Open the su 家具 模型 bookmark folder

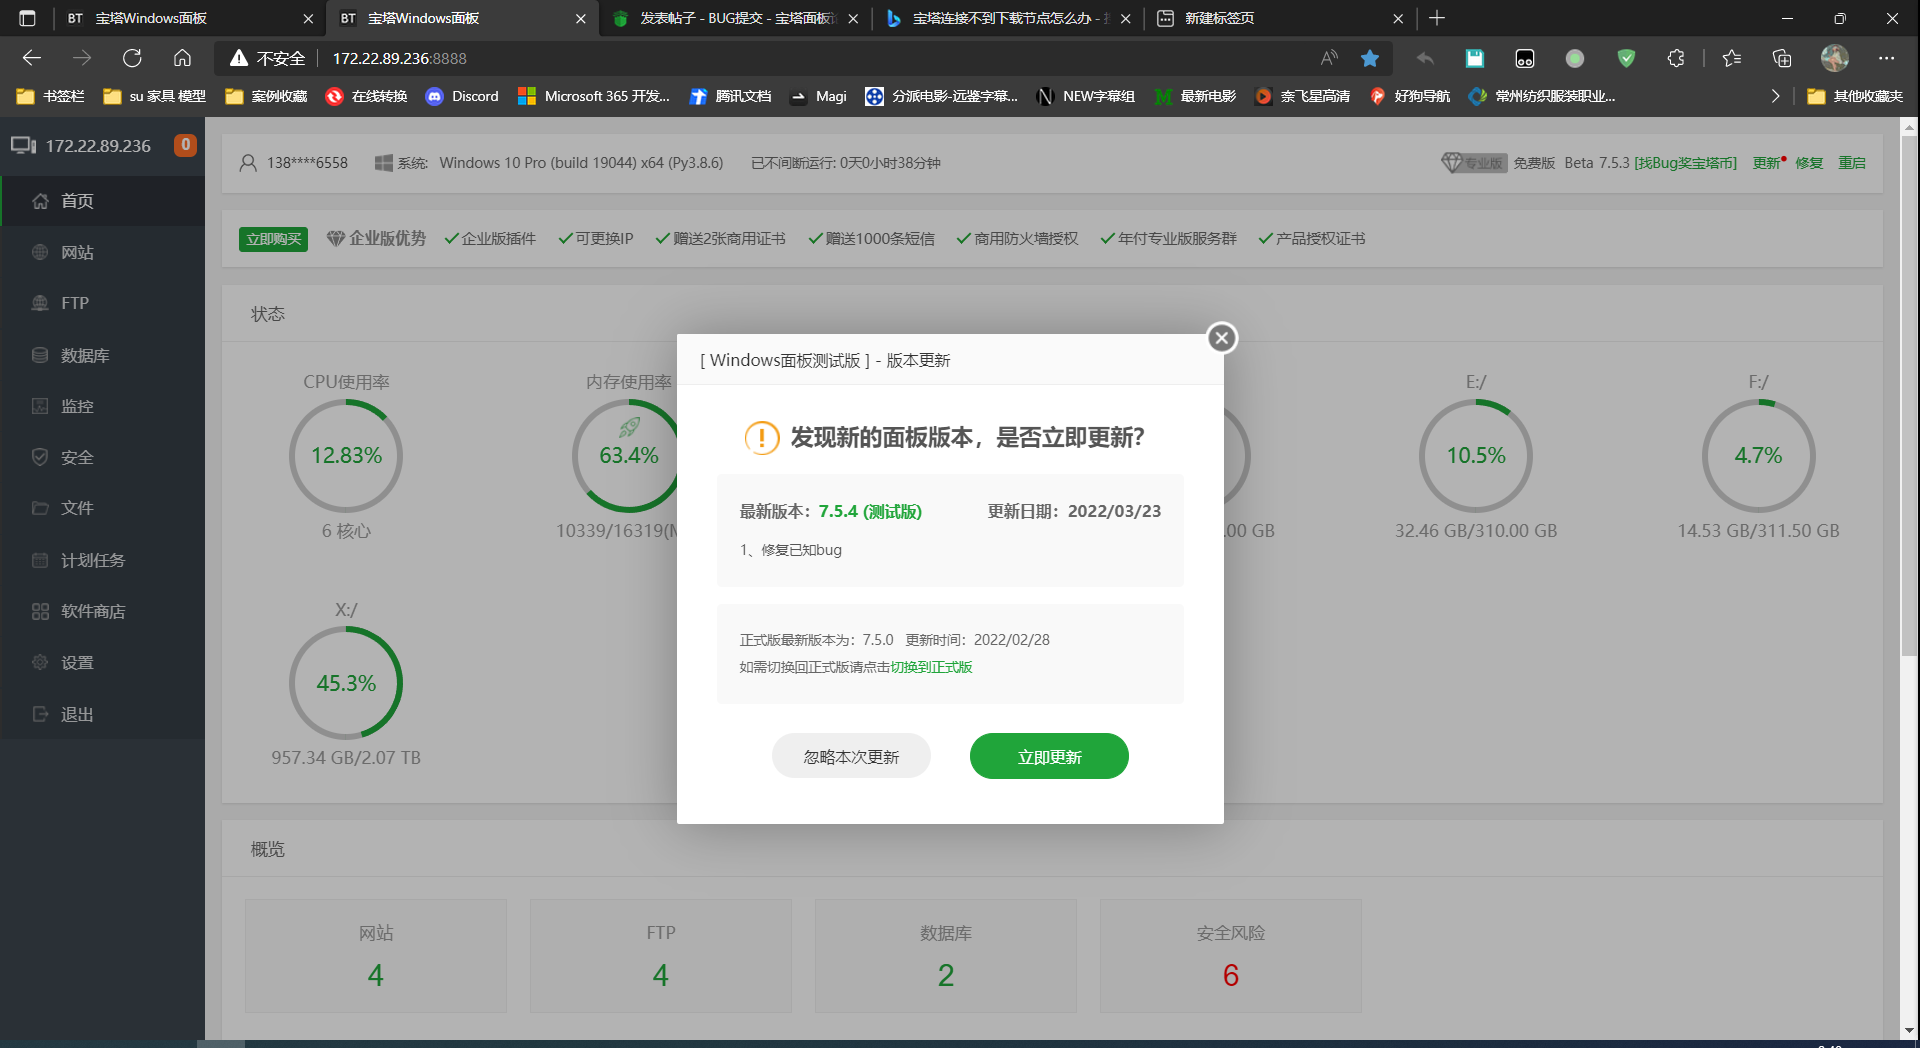click(x=155, y=96)
